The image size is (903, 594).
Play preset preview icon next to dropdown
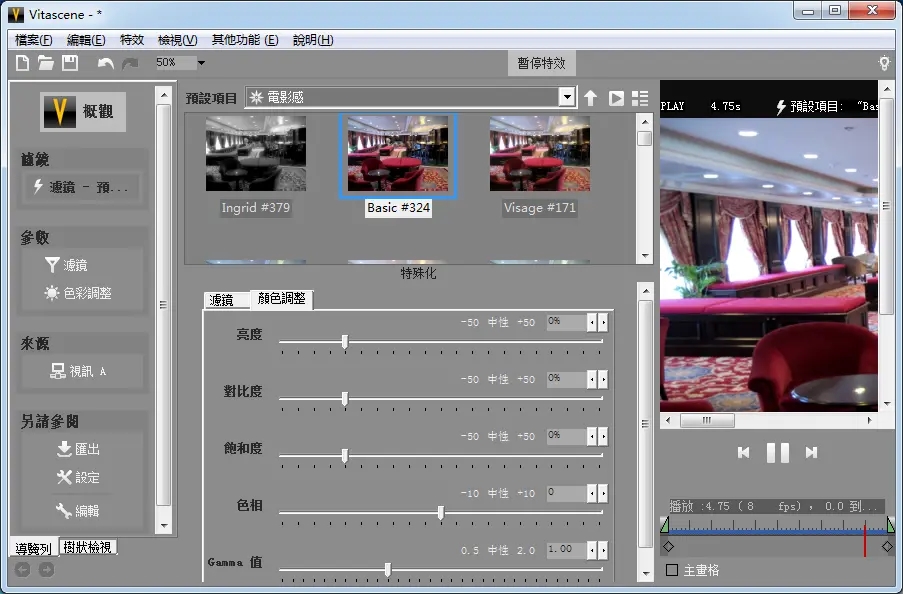pyautogui.click(x=616, y=98)
